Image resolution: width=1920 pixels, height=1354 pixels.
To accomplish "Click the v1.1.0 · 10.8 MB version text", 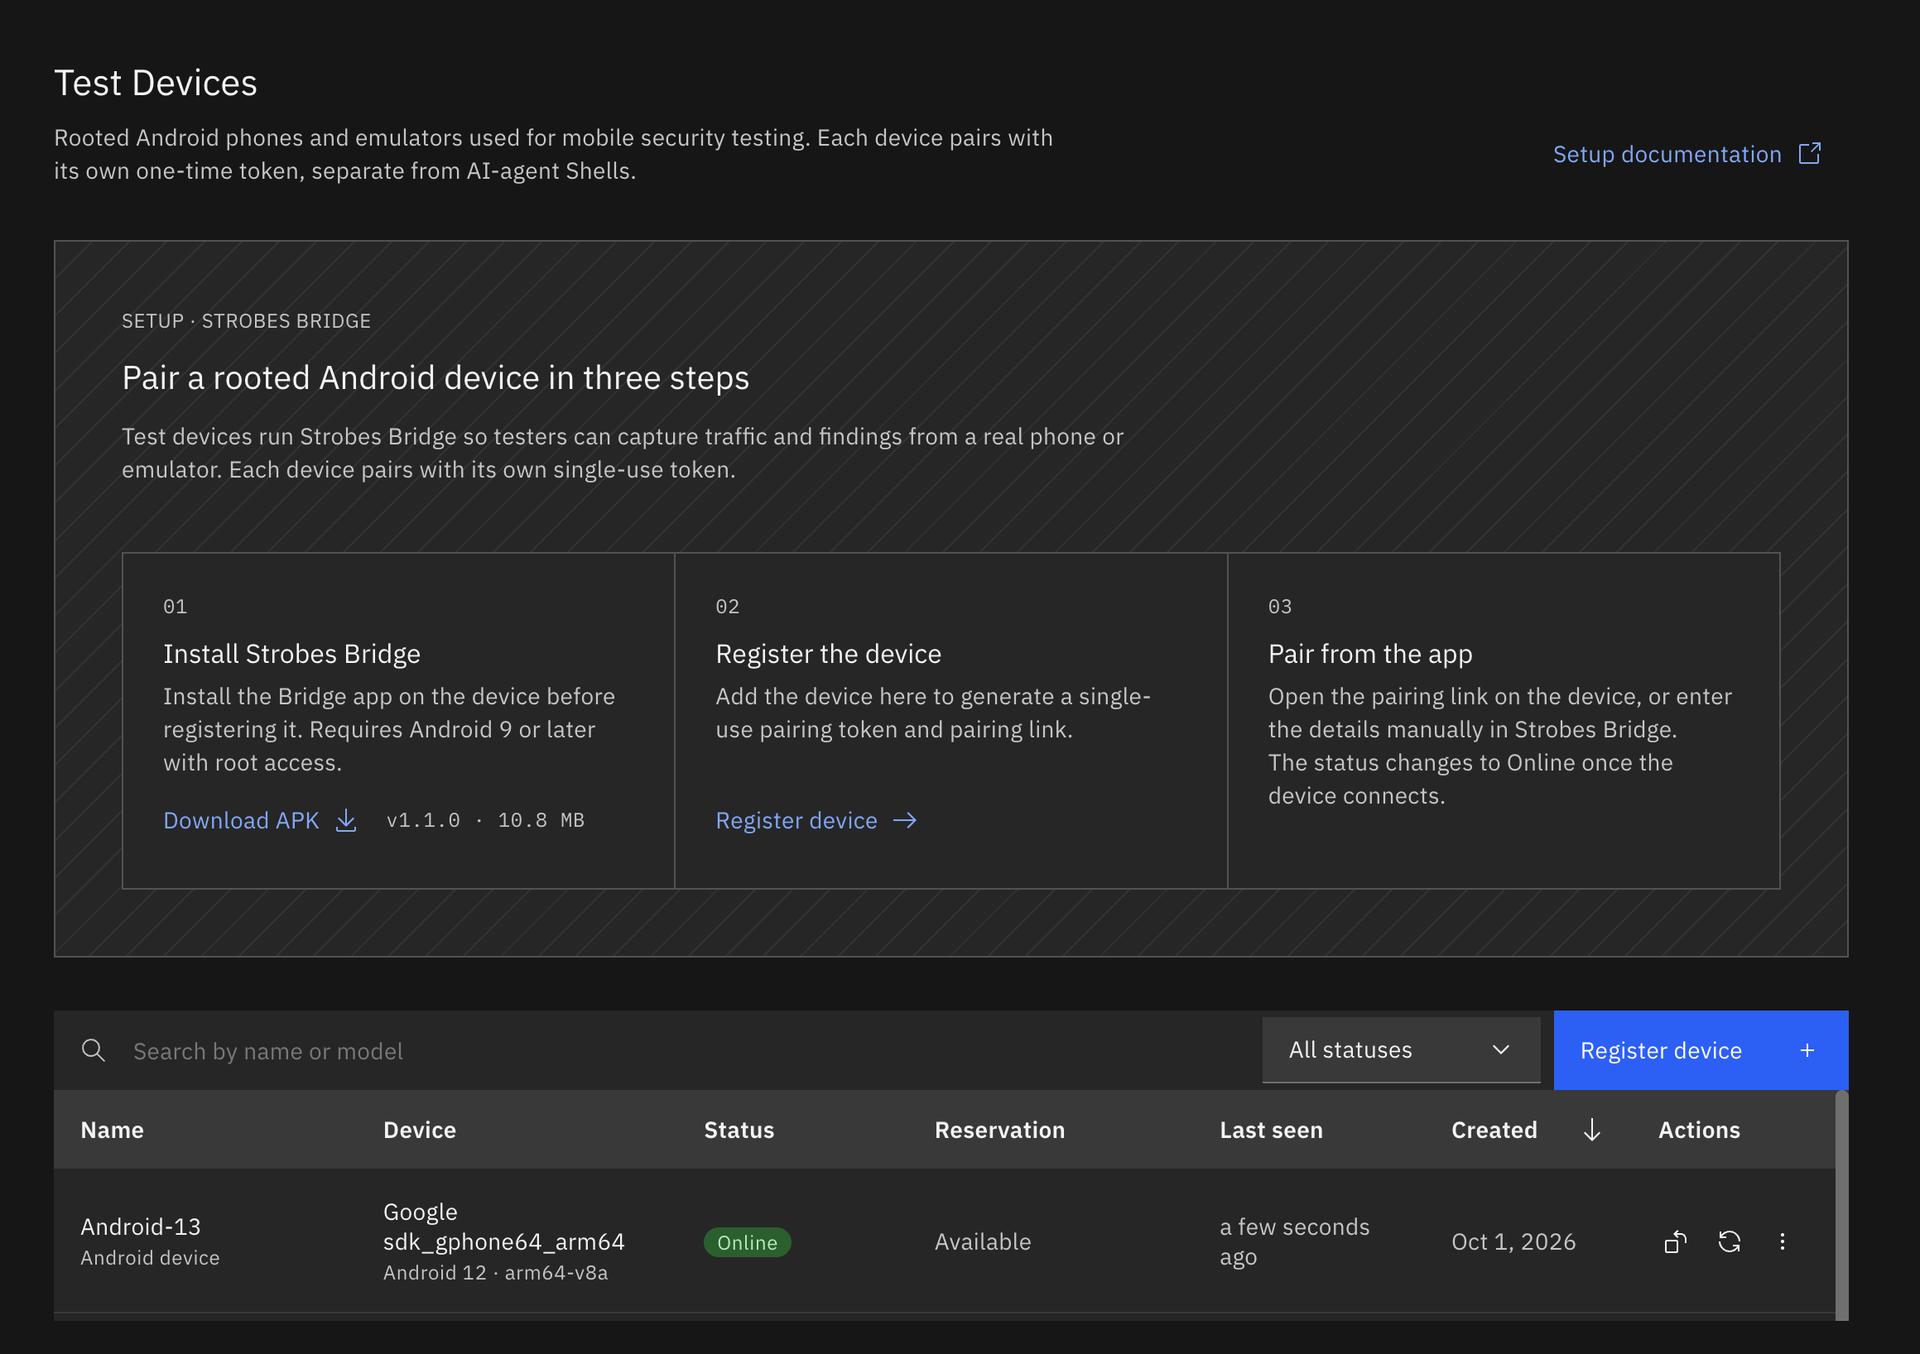I will (x=485, y=820).
